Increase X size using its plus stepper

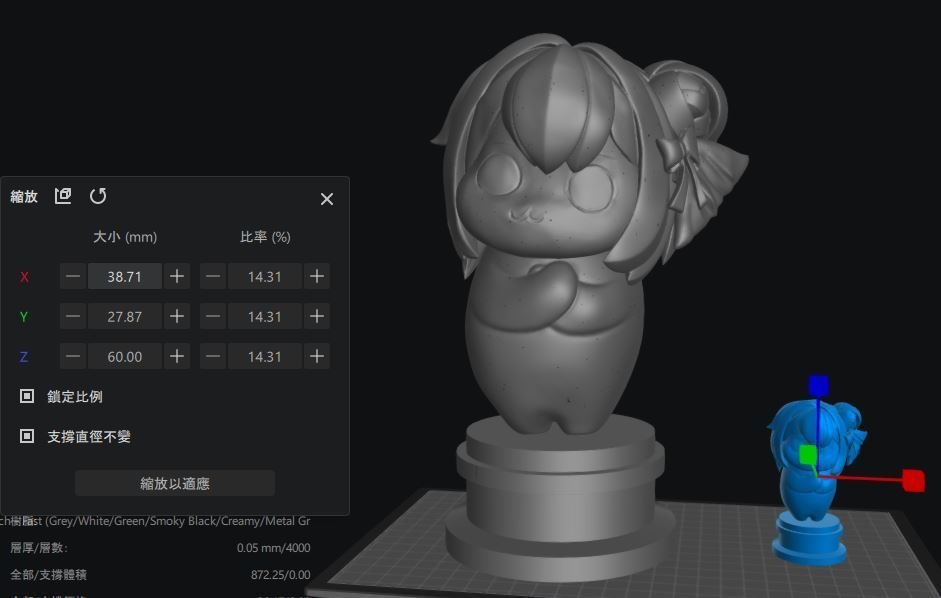point(176,276)
